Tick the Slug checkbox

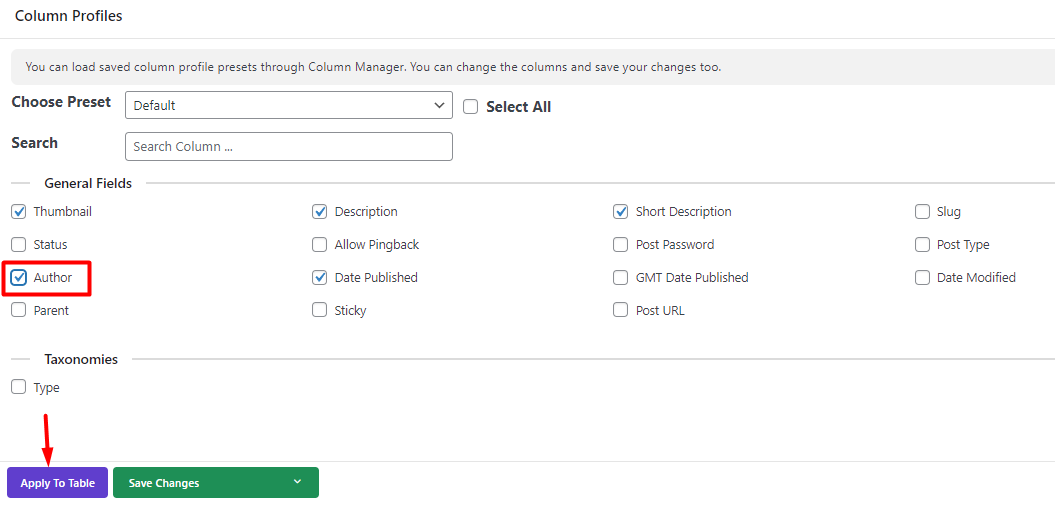pos(922,212)
